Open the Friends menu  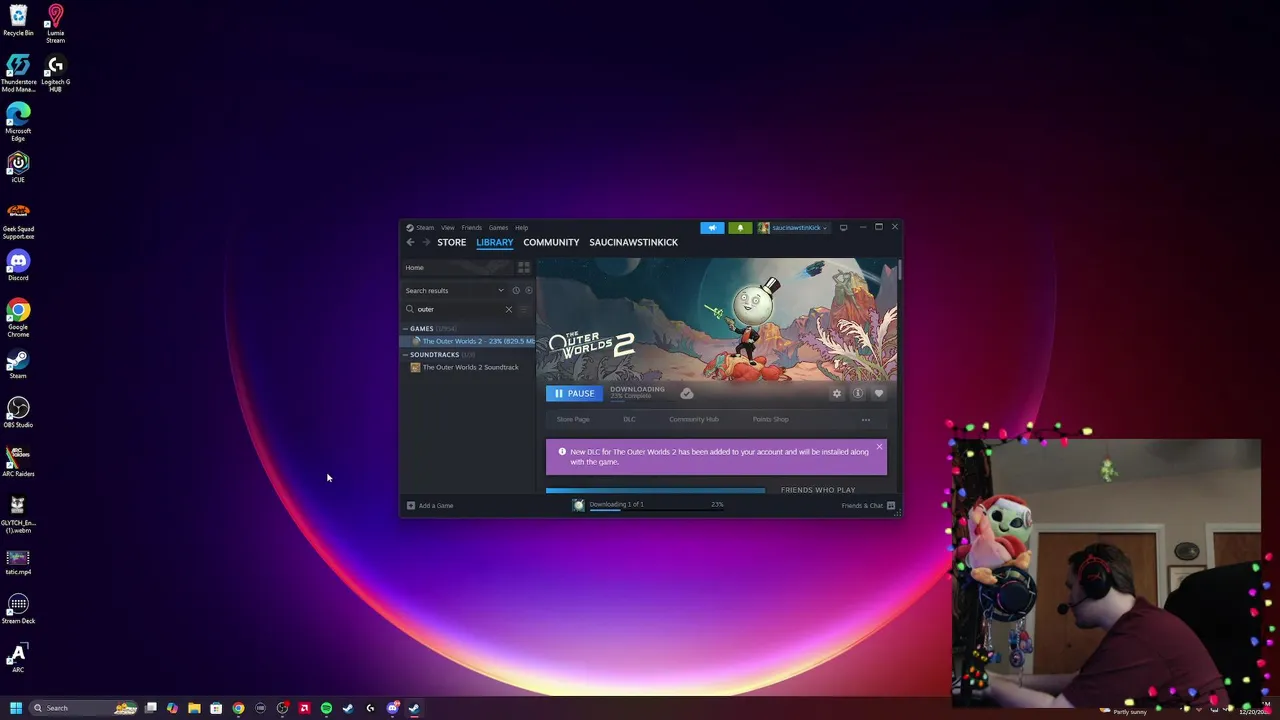tap(471, 228)
